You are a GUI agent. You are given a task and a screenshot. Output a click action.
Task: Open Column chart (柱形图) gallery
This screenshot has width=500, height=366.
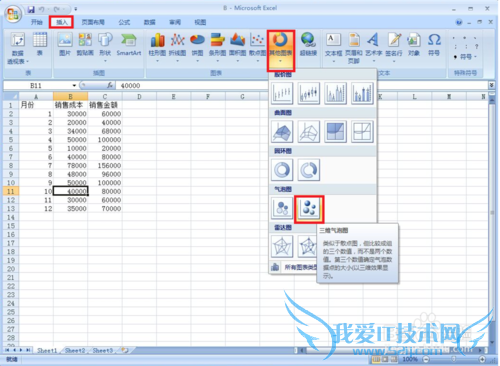click(x=157, y=47)
